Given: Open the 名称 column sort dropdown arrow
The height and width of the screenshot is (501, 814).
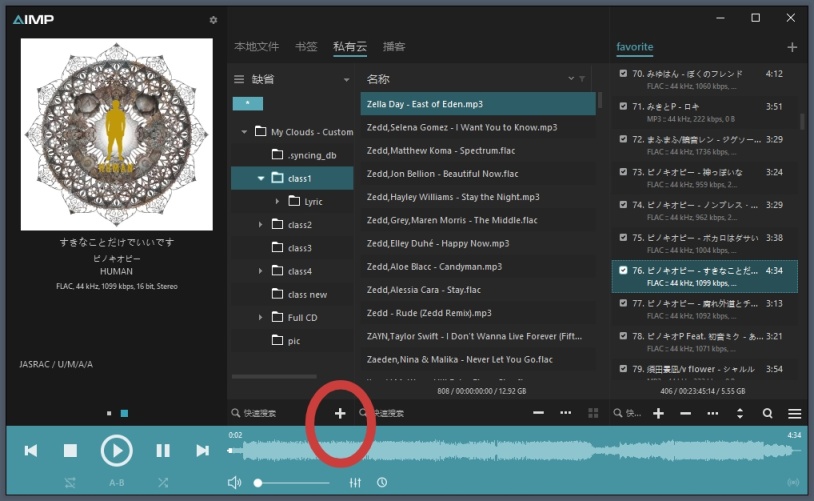Looking at the screenshot, I should click(571, 78).
